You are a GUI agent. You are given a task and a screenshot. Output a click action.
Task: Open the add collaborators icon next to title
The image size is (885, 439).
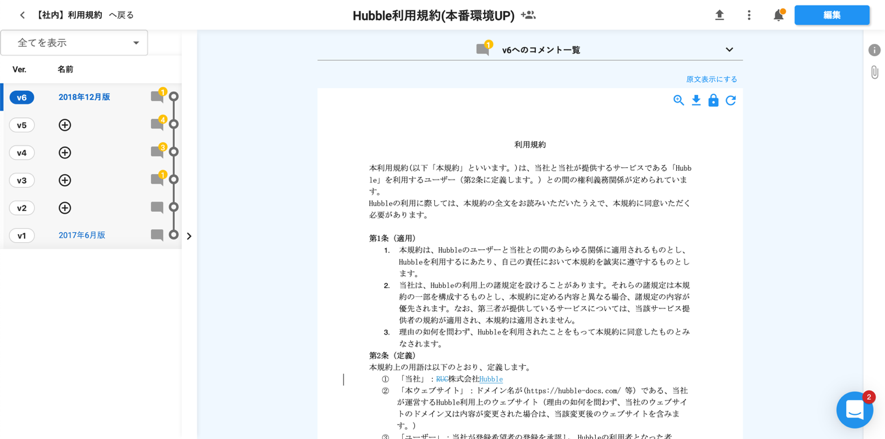528,15
